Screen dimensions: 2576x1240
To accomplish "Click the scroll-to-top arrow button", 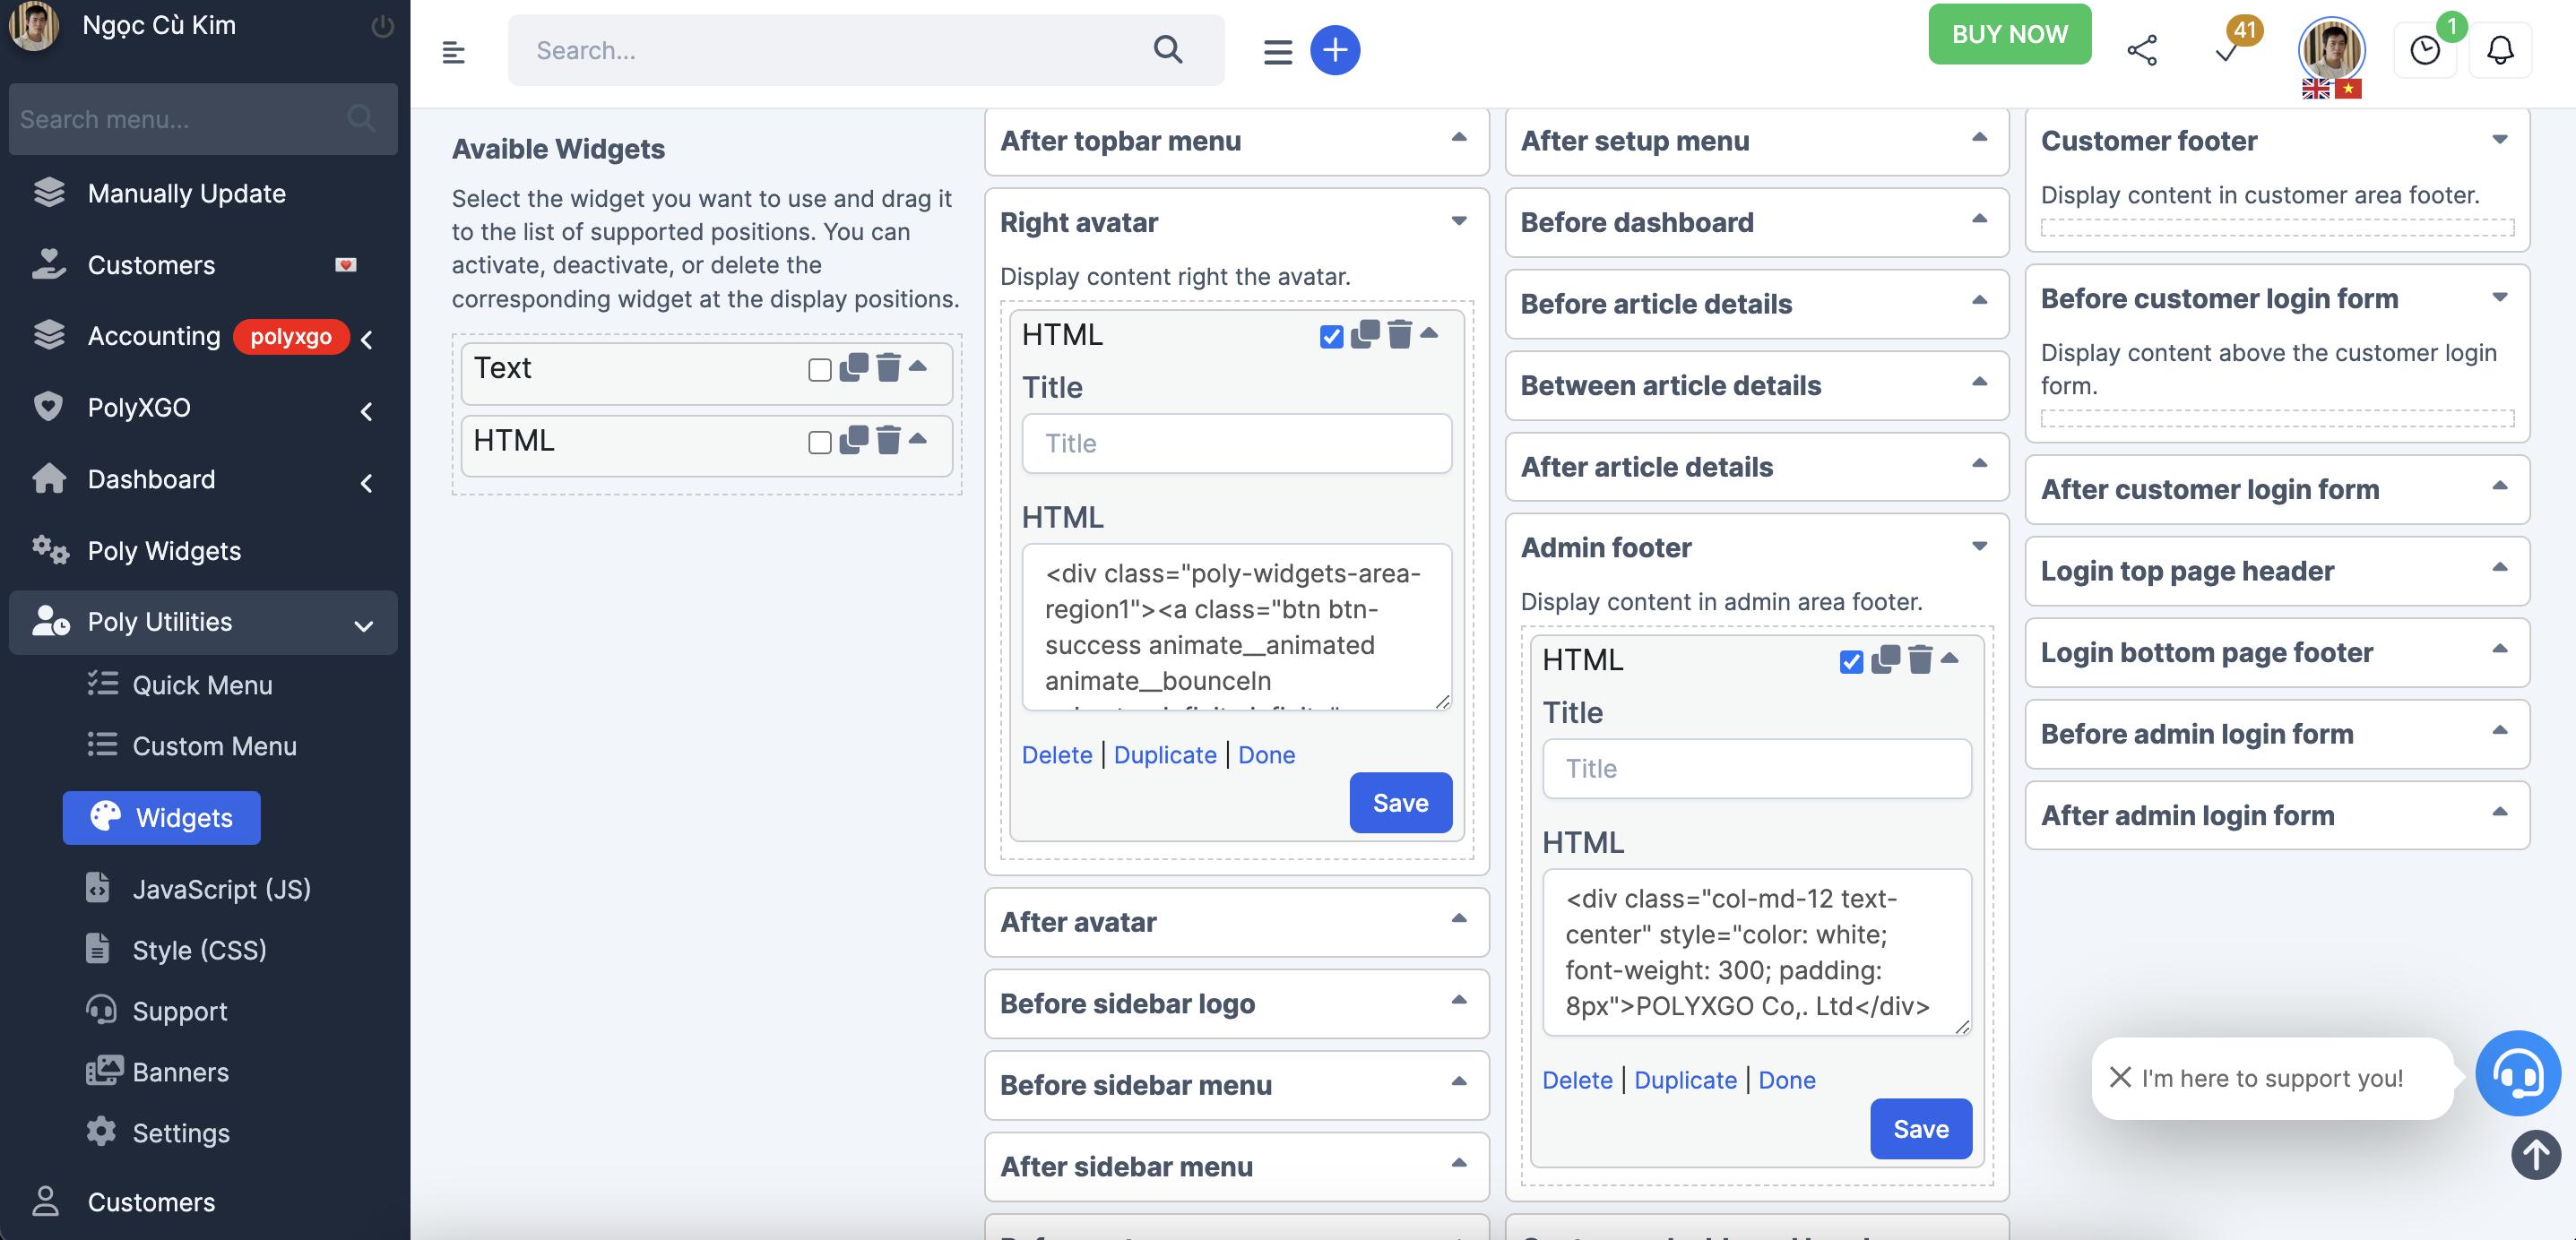I will click(2535, 1155).
